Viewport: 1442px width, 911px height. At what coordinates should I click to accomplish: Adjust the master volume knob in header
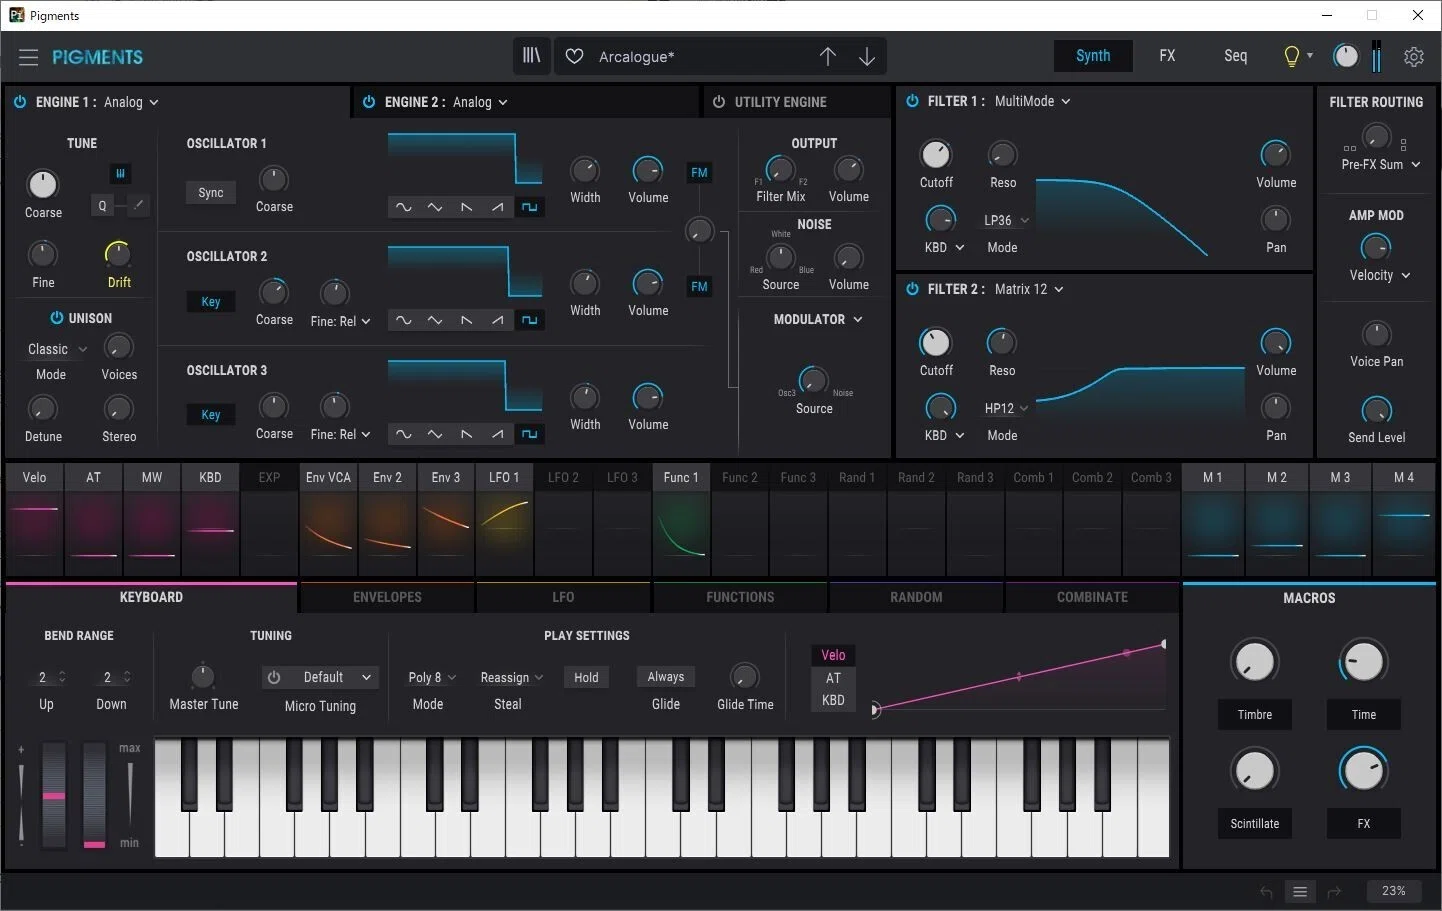click(x=1346, y=56)
